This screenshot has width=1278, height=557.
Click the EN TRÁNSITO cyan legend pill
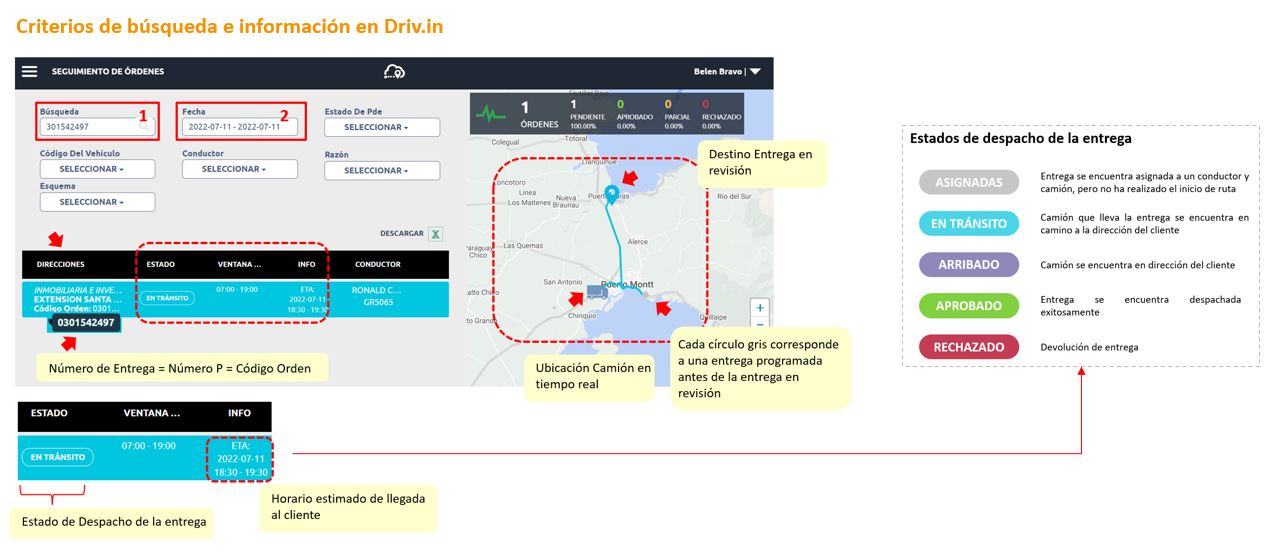tap(969, 223)
